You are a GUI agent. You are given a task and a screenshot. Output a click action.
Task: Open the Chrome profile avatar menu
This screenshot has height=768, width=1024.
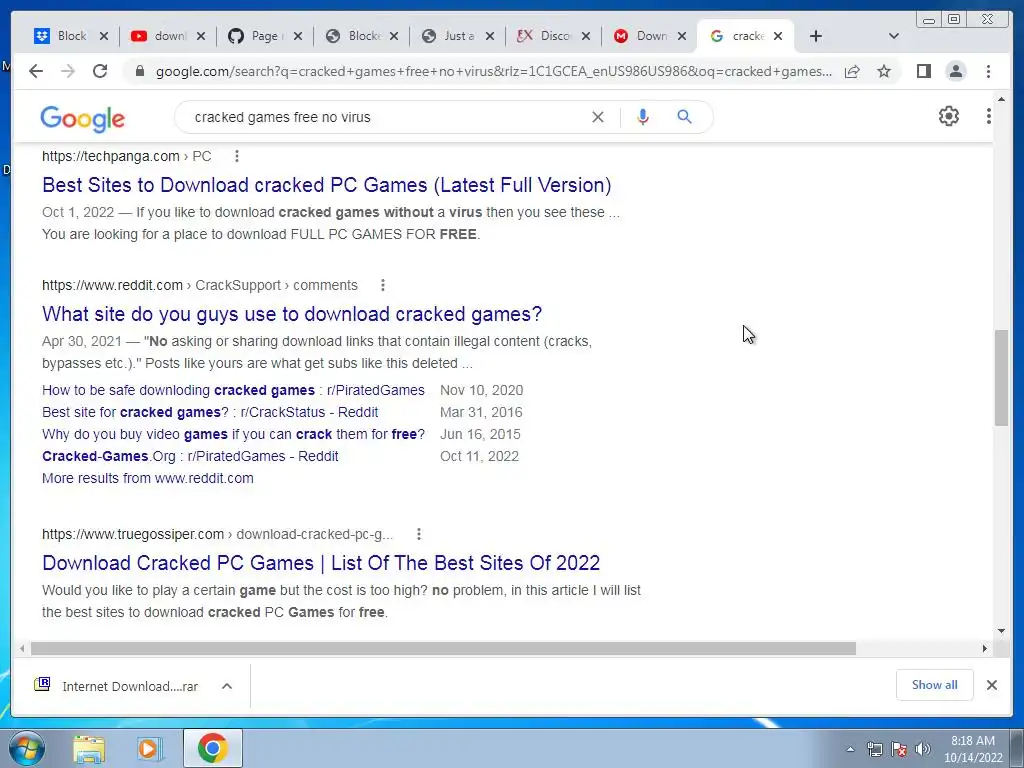[x=955, y=71]
